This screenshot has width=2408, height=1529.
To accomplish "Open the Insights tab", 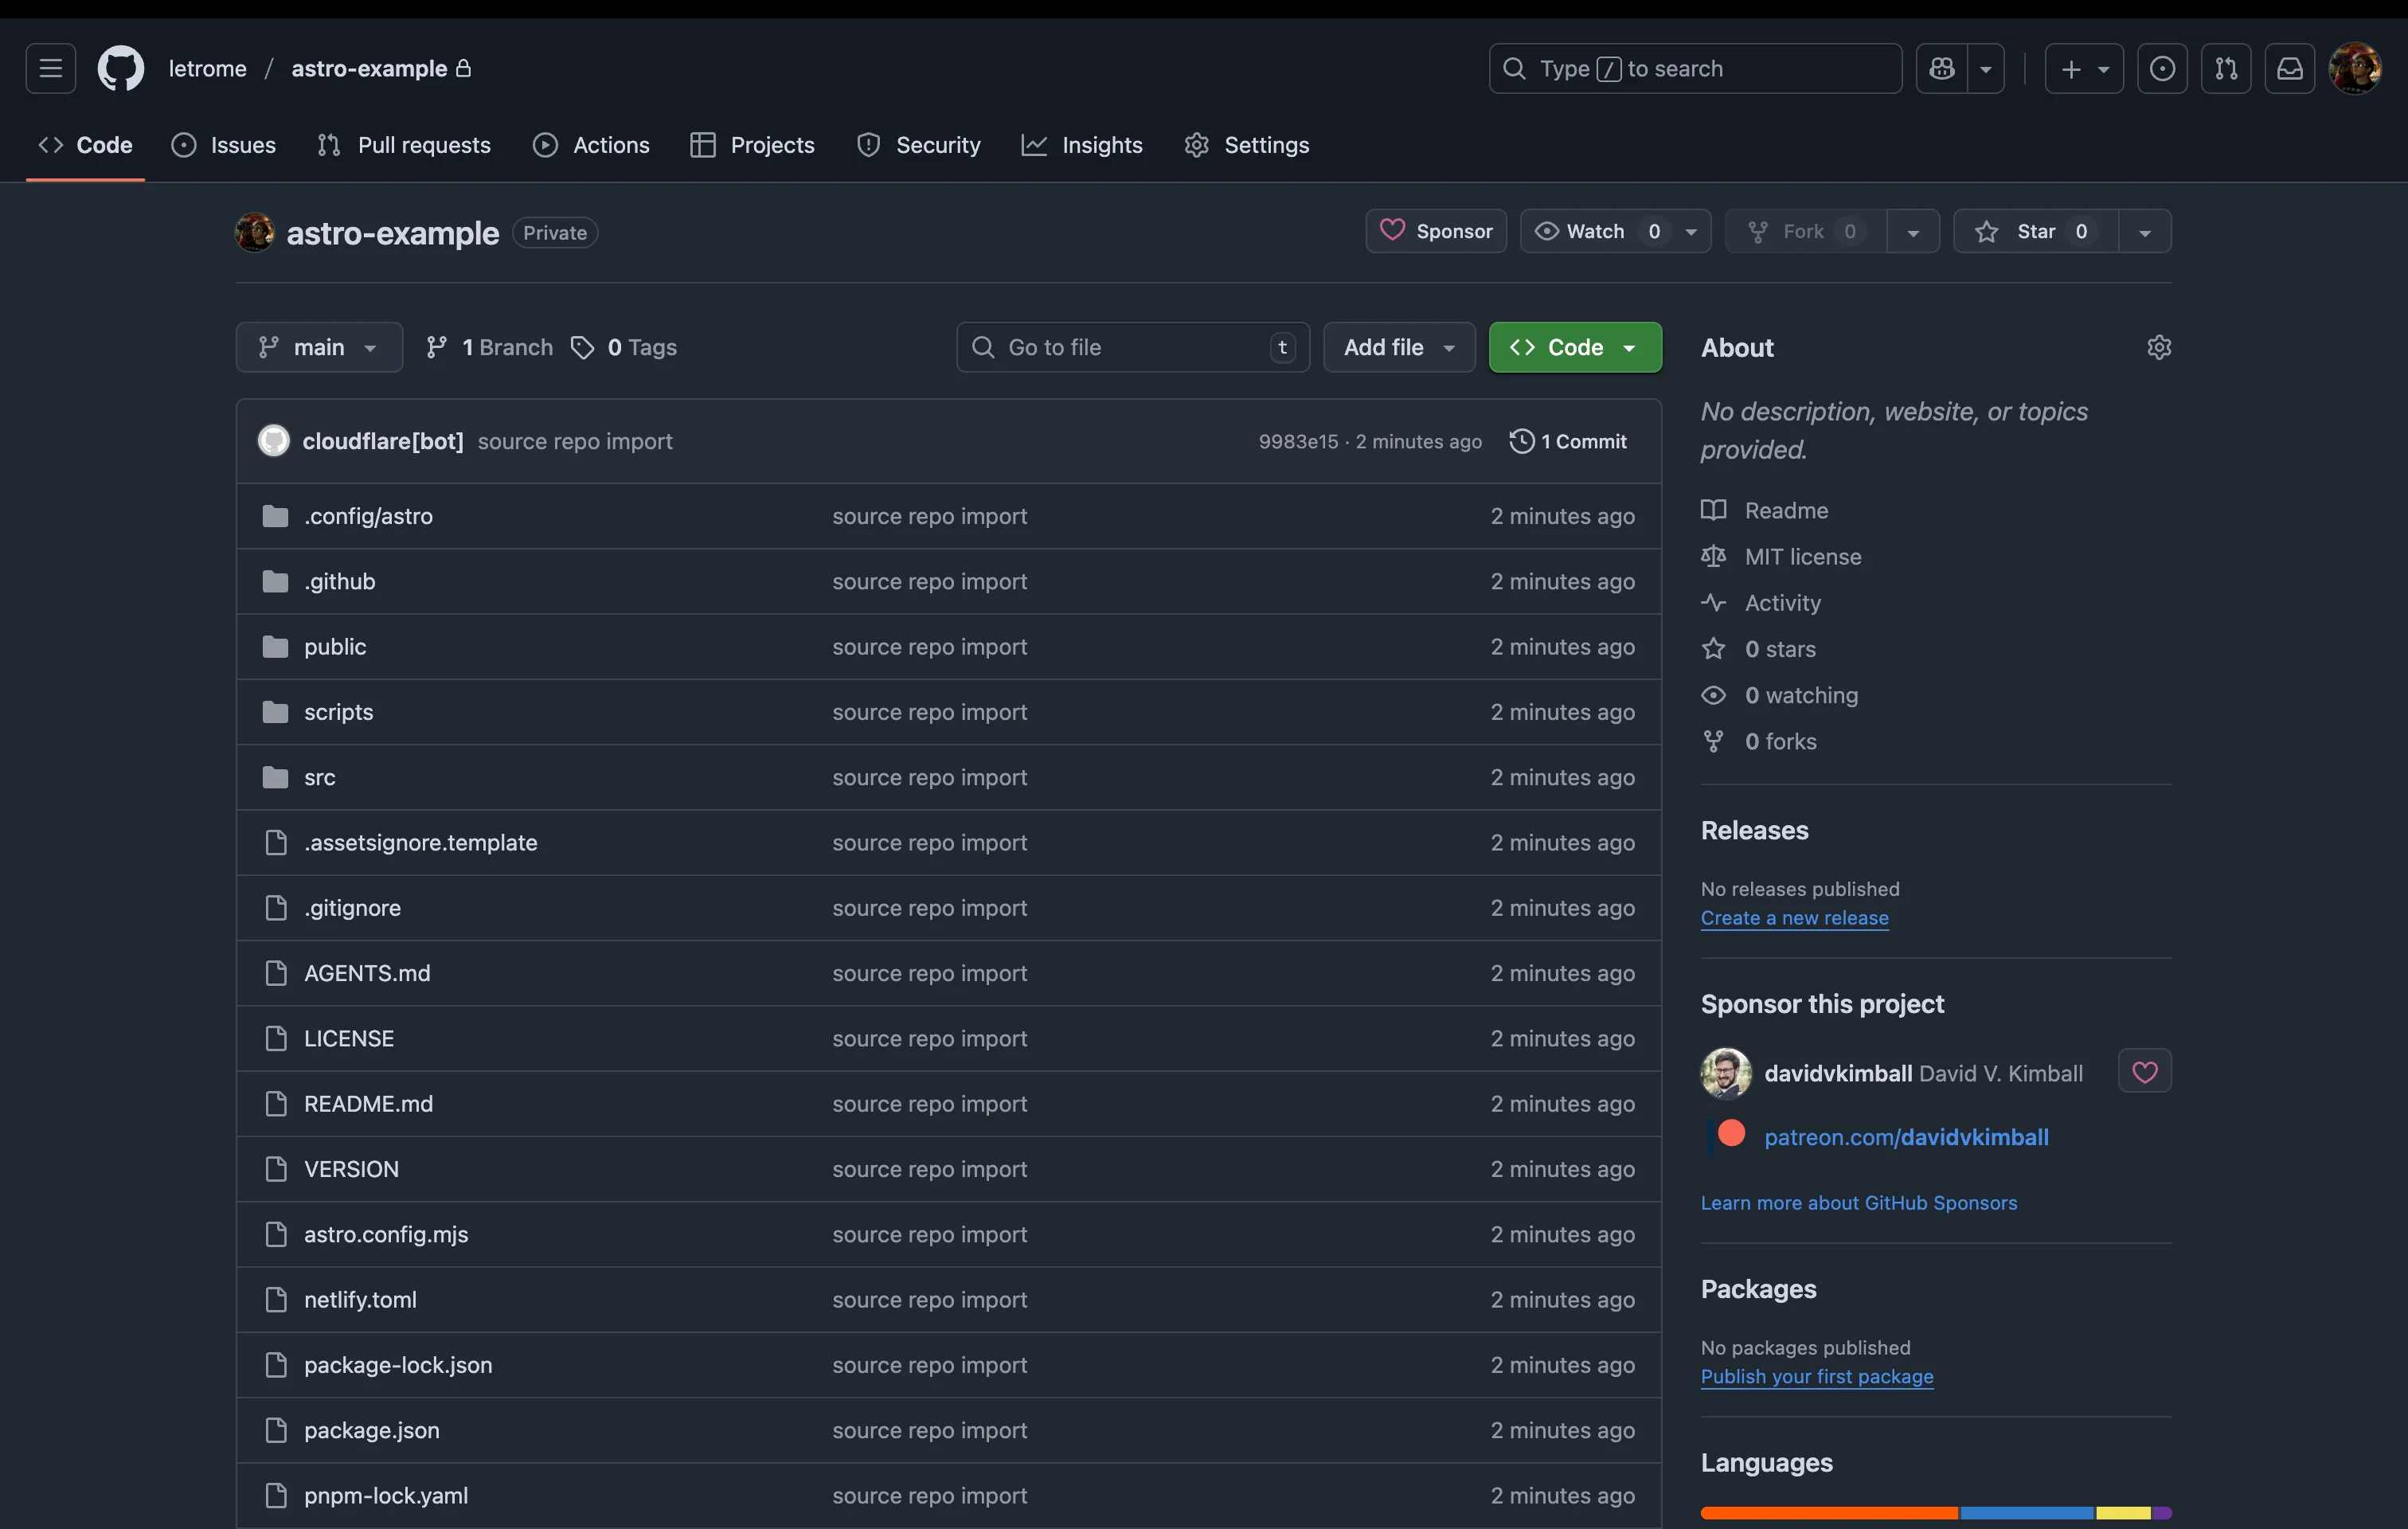I will [1082, 145].
